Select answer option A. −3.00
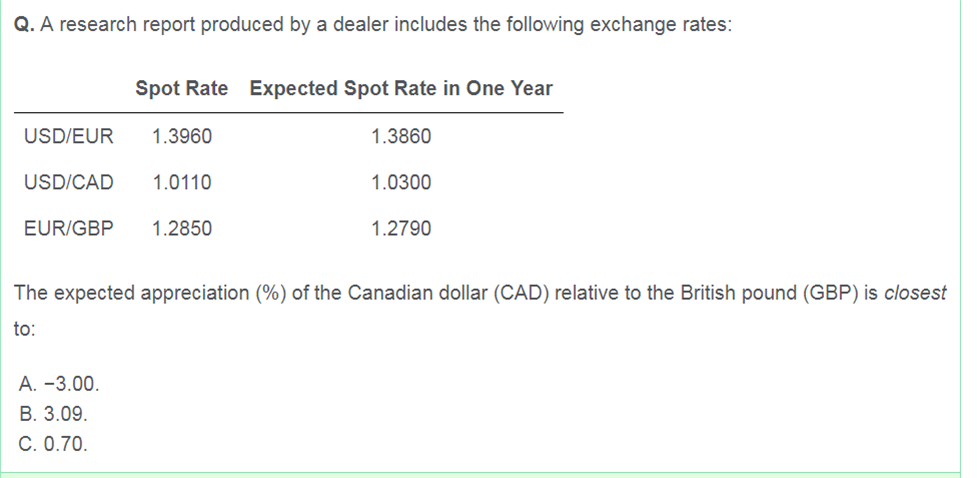Viewport: 977px width, 478px height. (x=59, y=384)
